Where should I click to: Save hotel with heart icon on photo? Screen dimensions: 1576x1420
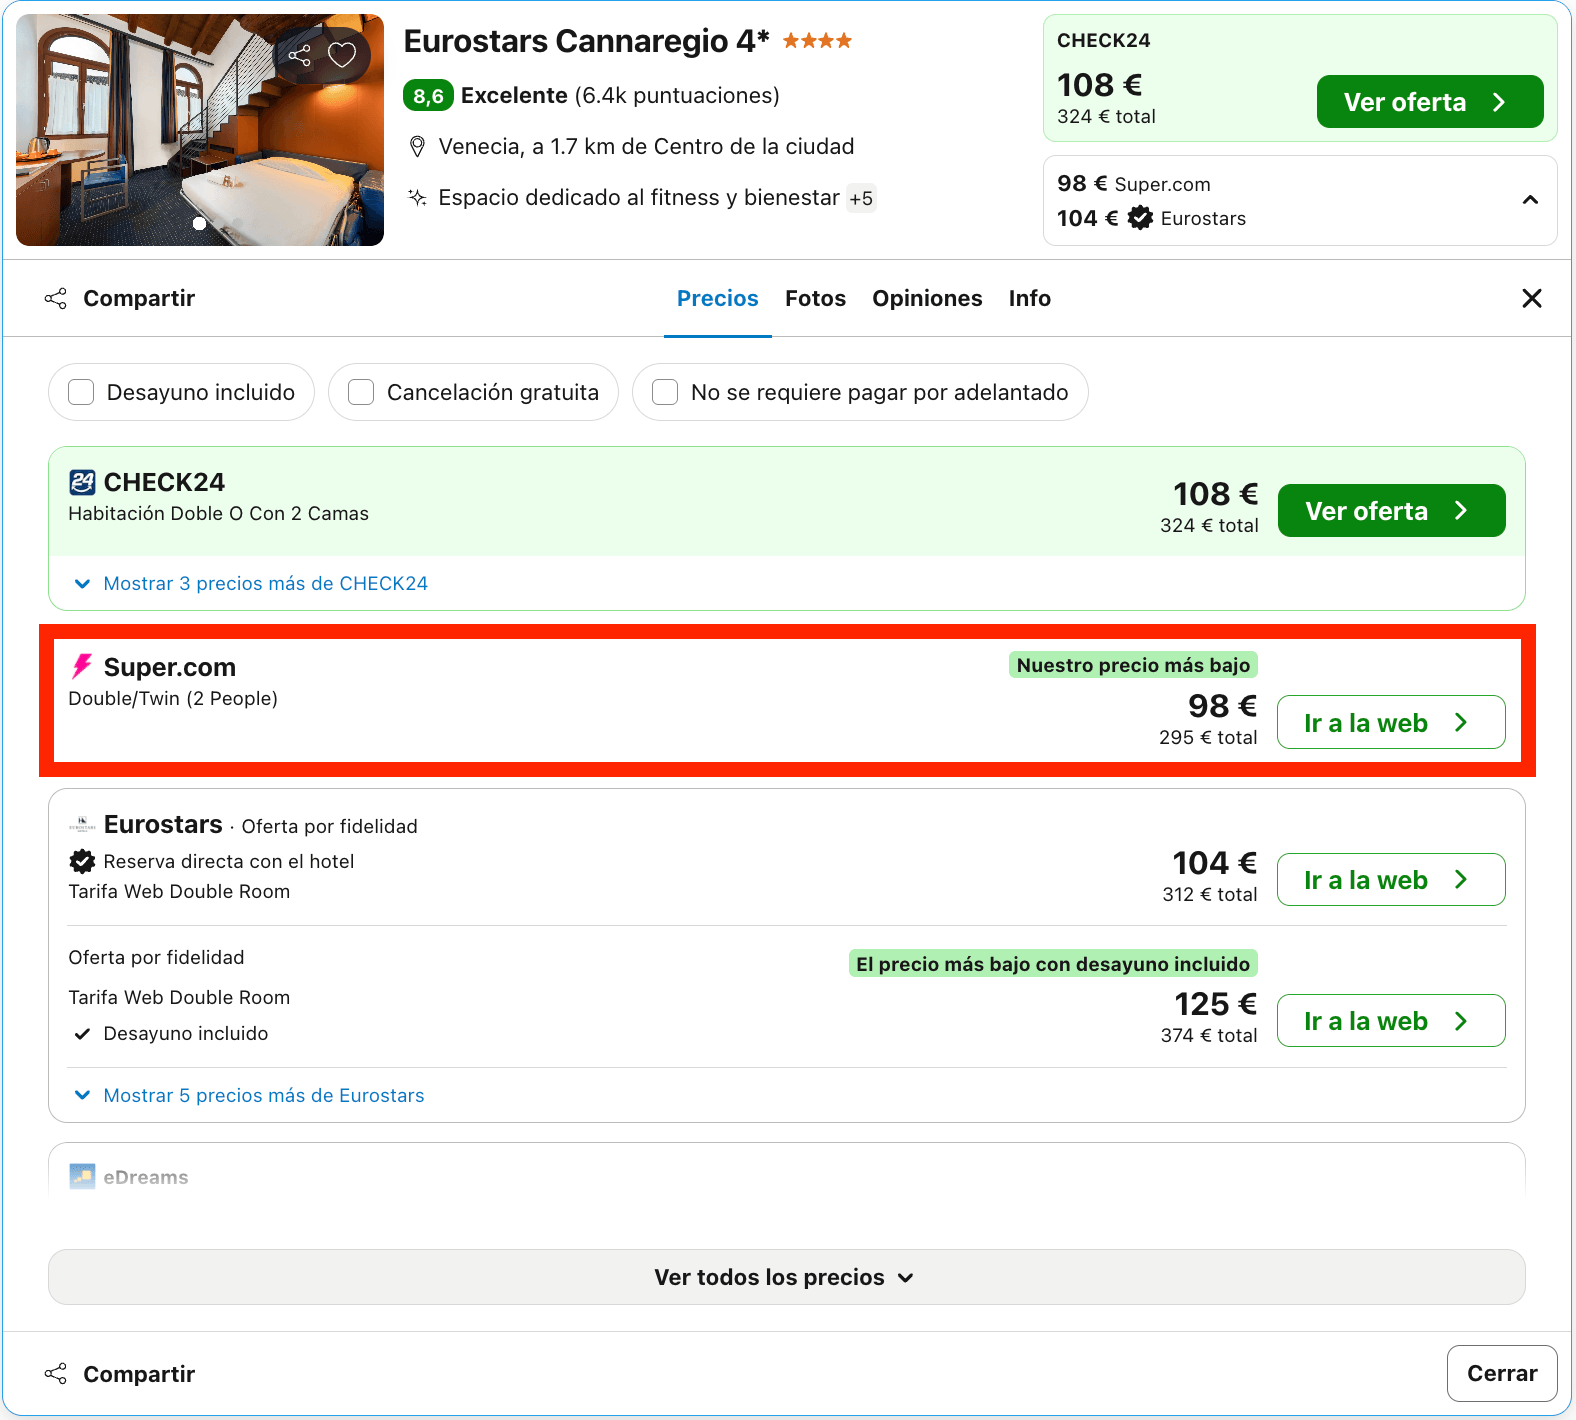pos(342,55)
